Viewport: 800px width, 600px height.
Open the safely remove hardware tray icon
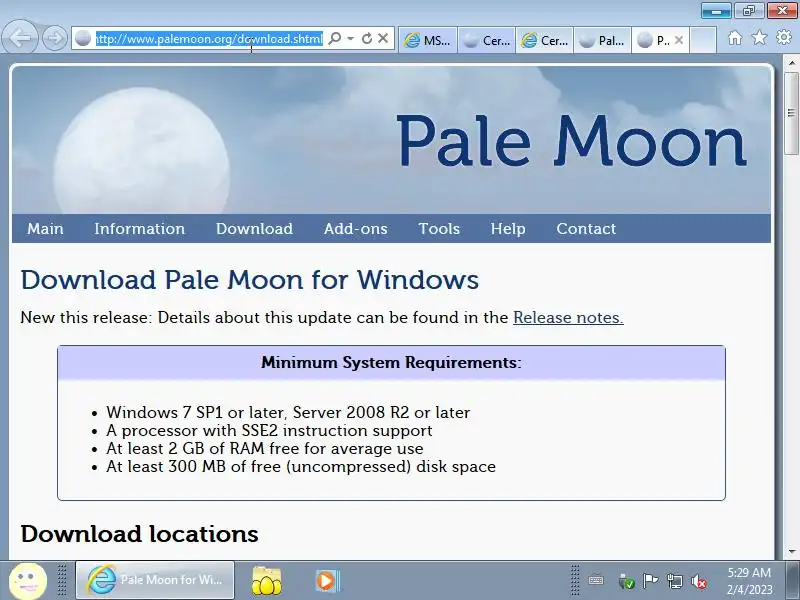point(626,581)
